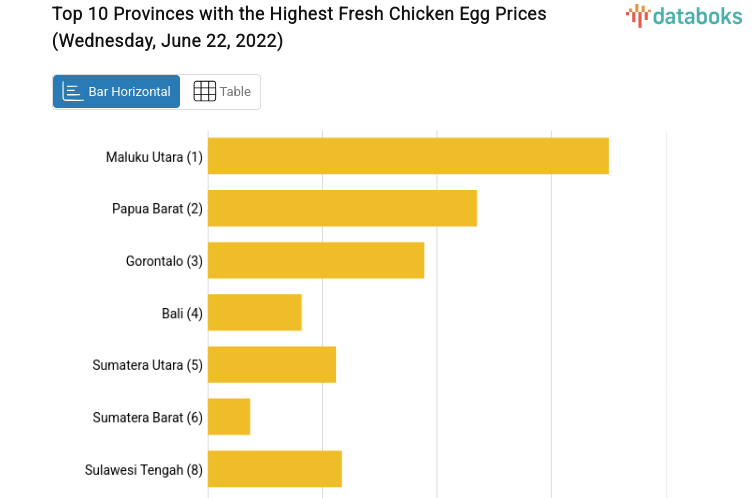This screenshot has height=498, width=753.
Task: Click the databoks logo icon
Action: point(637,15)
